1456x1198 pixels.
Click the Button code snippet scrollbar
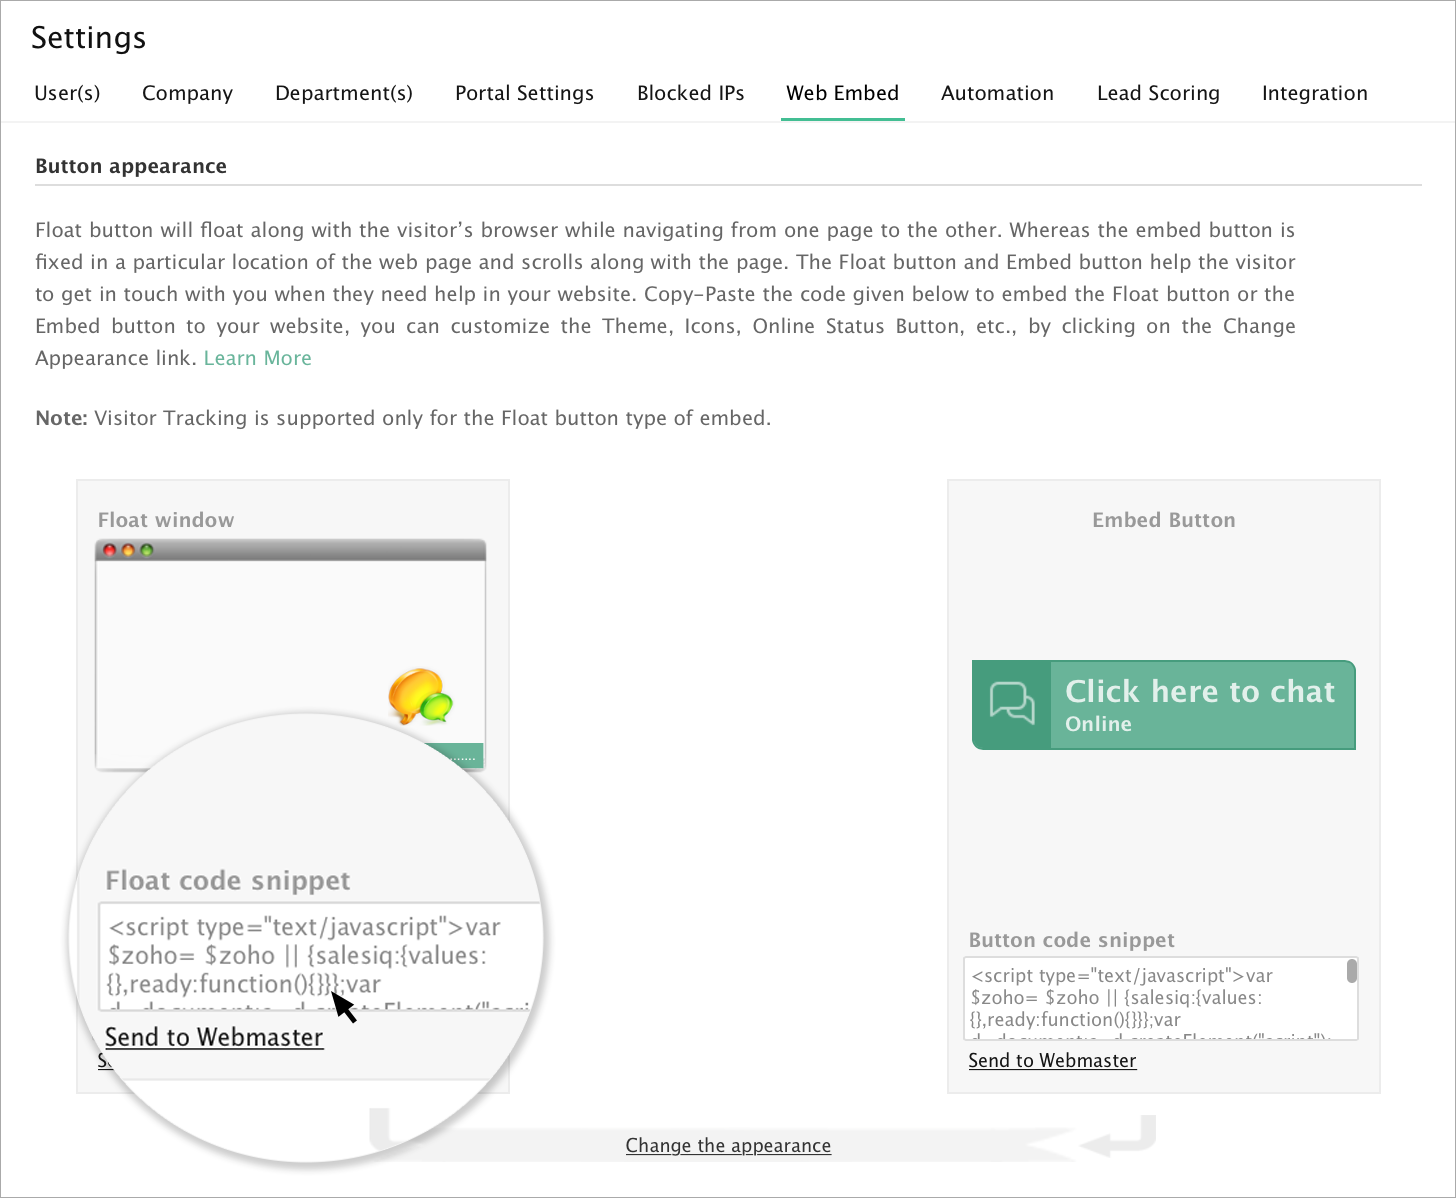click(x=1351, y=971)
